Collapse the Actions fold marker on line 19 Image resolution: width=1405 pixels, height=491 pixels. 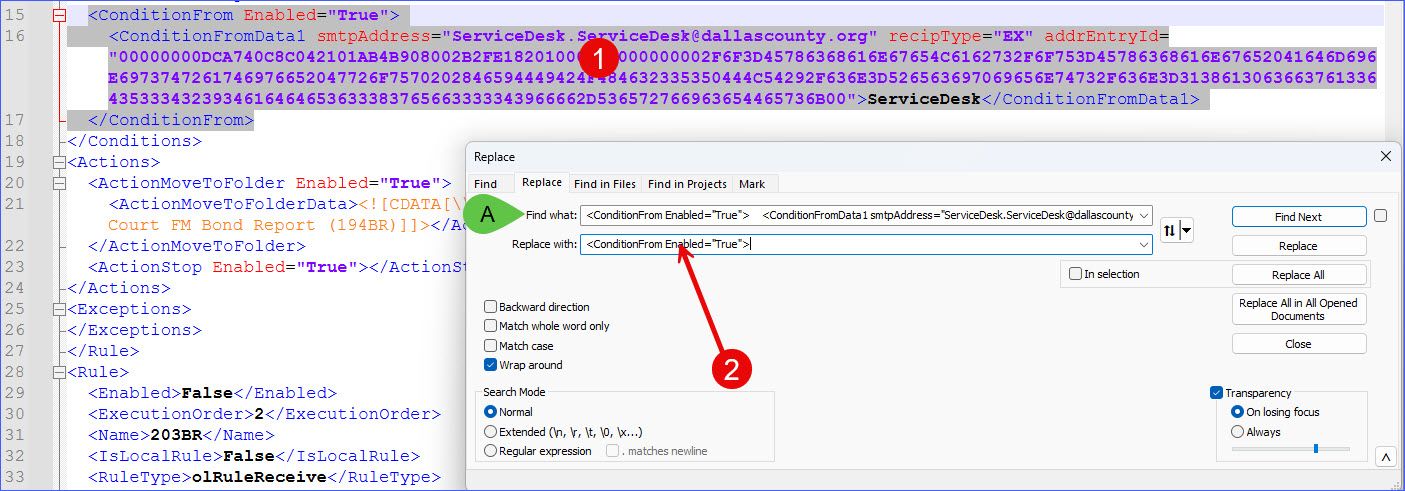point(60,162)
